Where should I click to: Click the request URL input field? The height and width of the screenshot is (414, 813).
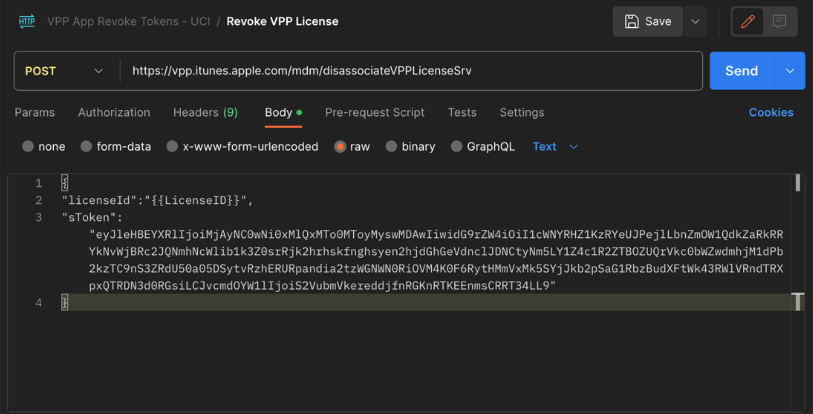(410, 71)
